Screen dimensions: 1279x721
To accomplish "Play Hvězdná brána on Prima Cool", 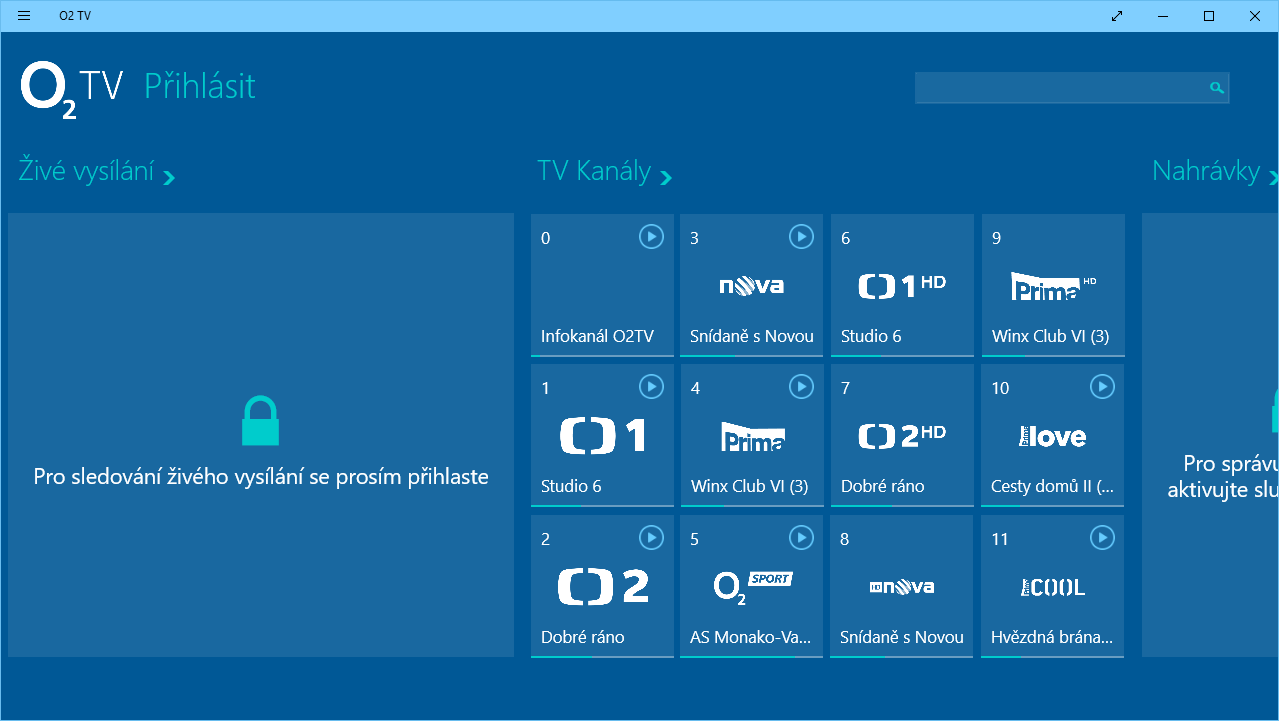I will (x=1102, y=537).
